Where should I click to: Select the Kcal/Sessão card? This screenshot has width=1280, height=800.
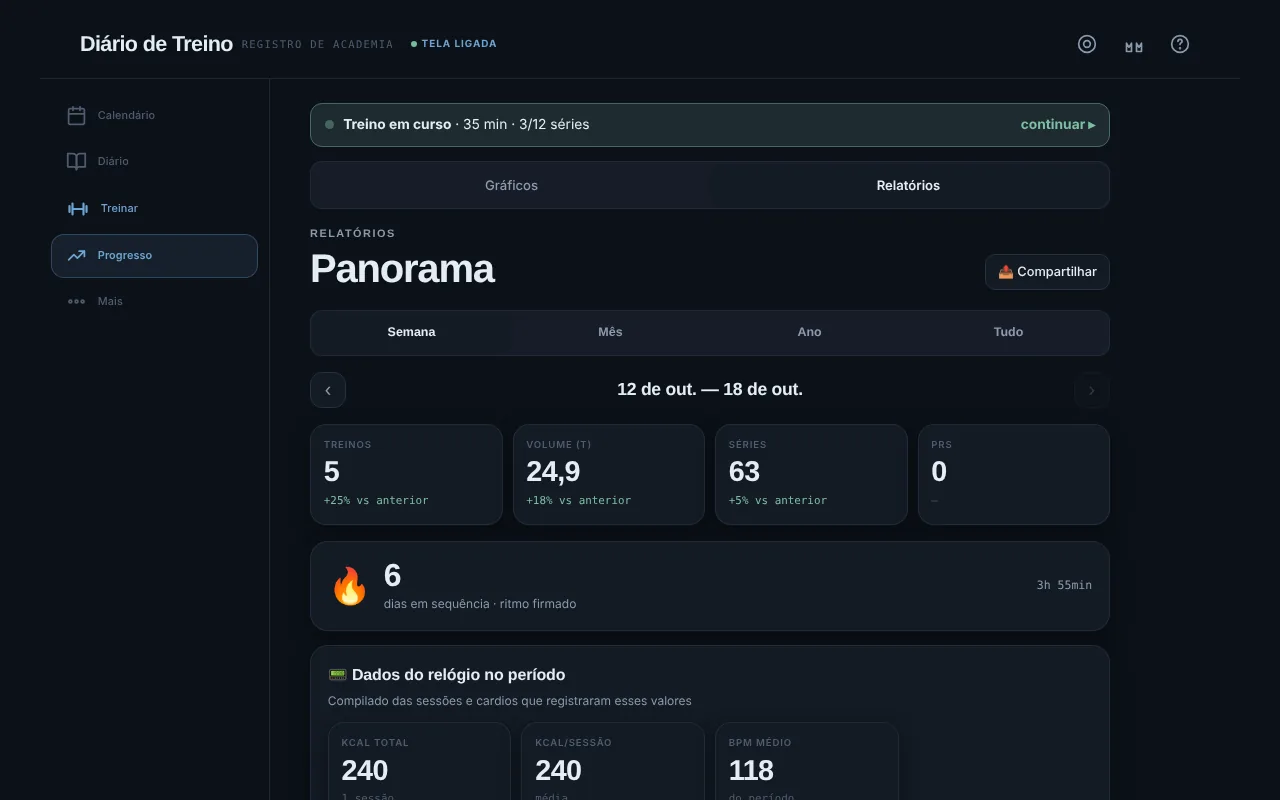613,761
